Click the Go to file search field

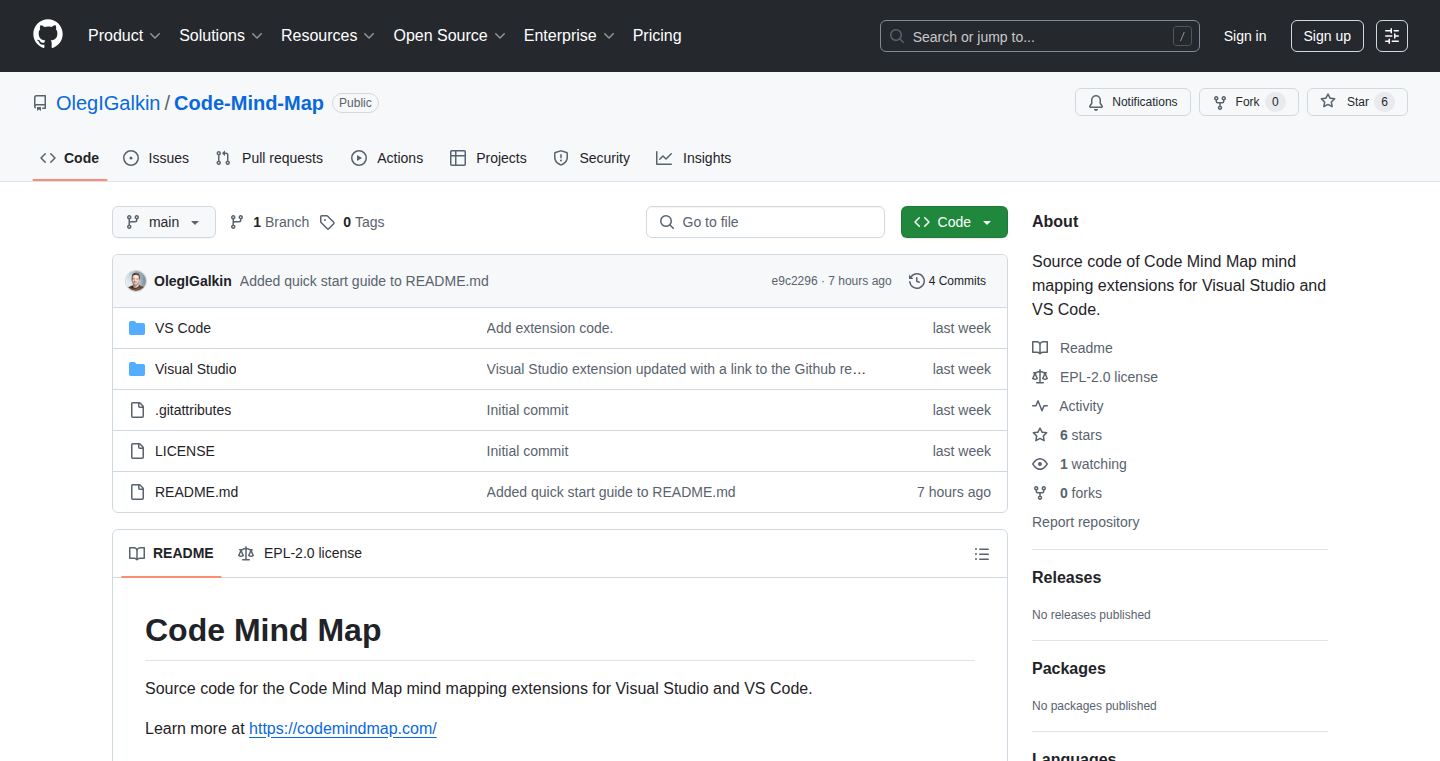[766, 222]
